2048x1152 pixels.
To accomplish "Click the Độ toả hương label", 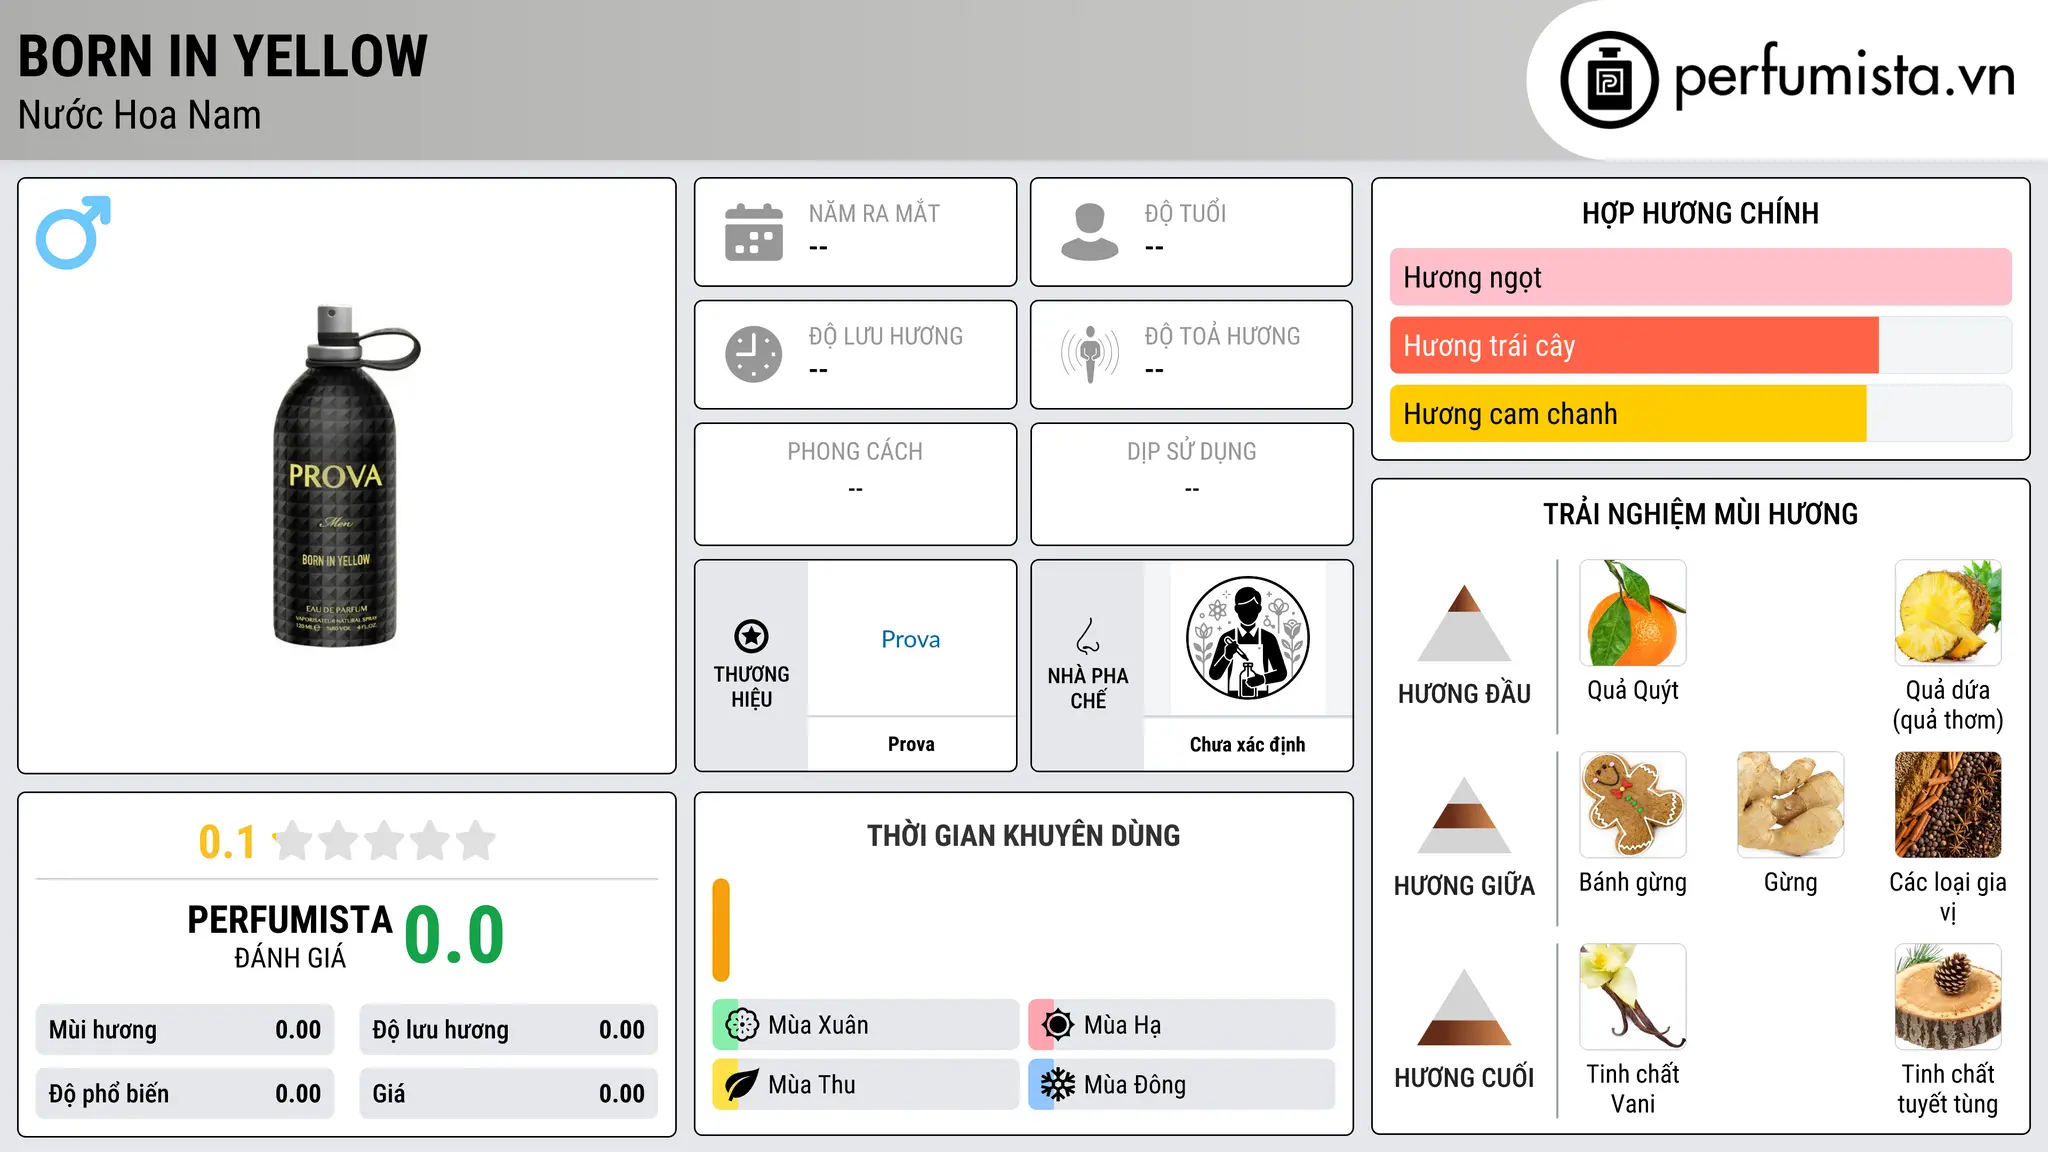I will coord(1222,336).
